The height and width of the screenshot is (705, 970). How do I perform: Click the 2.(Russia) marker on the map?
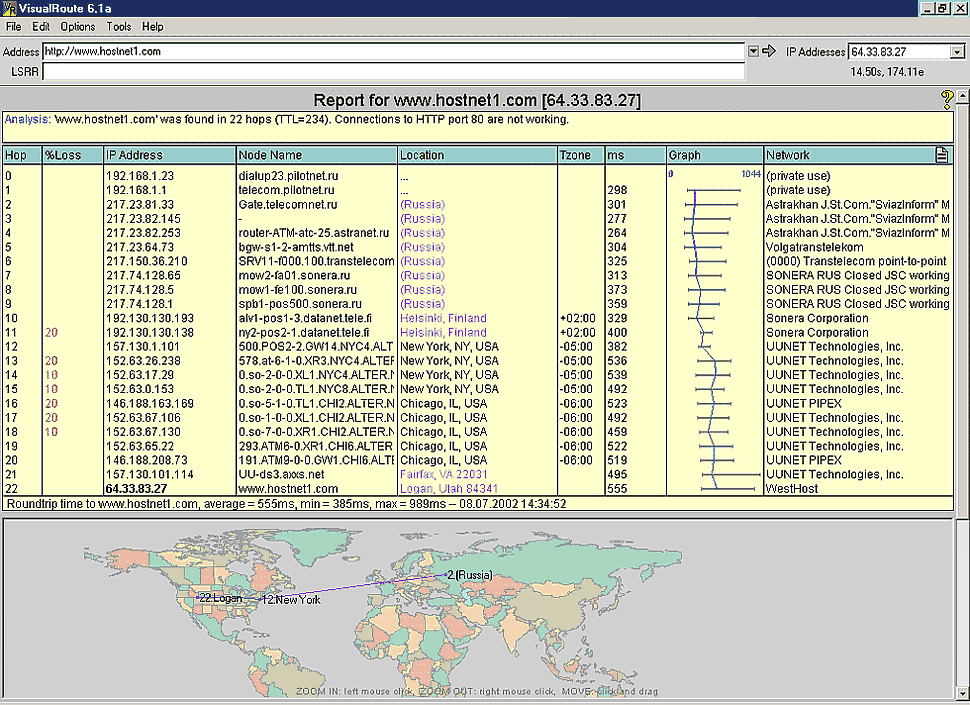(x=470, y=575)
